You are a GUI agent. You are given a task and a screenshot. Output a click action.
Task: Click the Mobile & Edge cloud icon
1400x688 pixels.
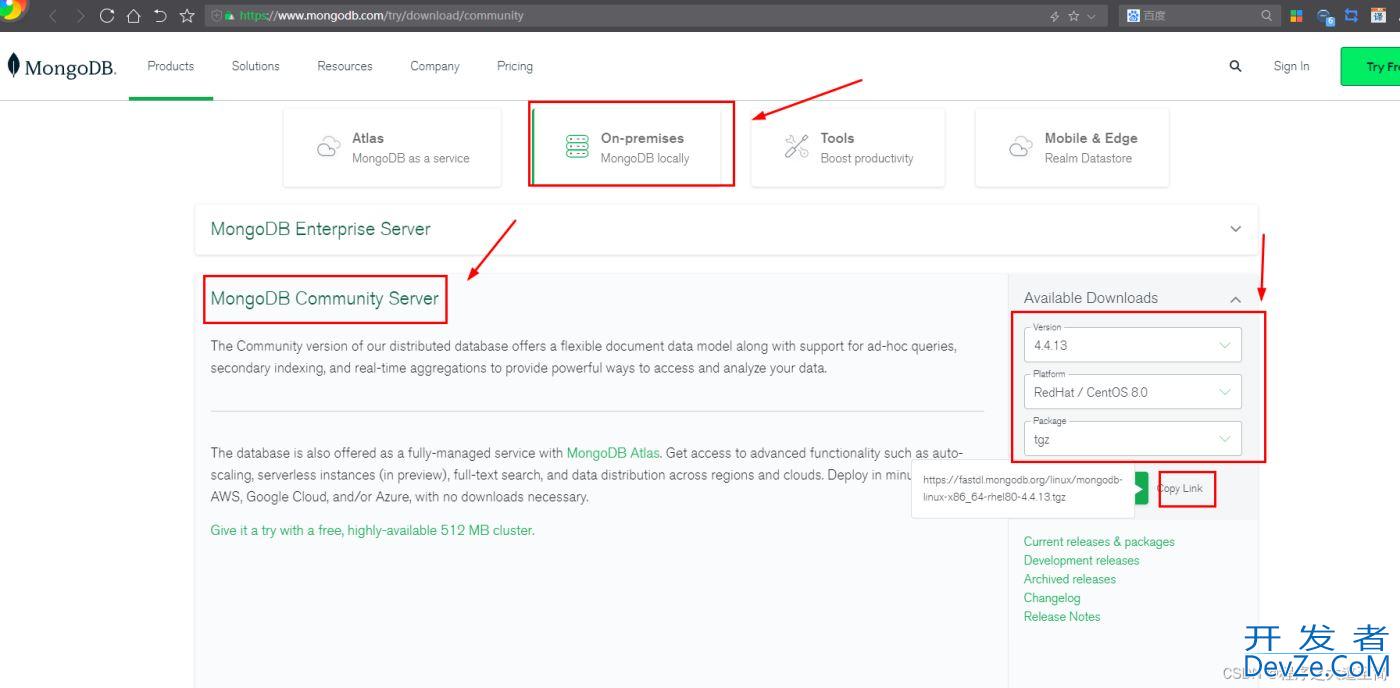coord(1021,147)
